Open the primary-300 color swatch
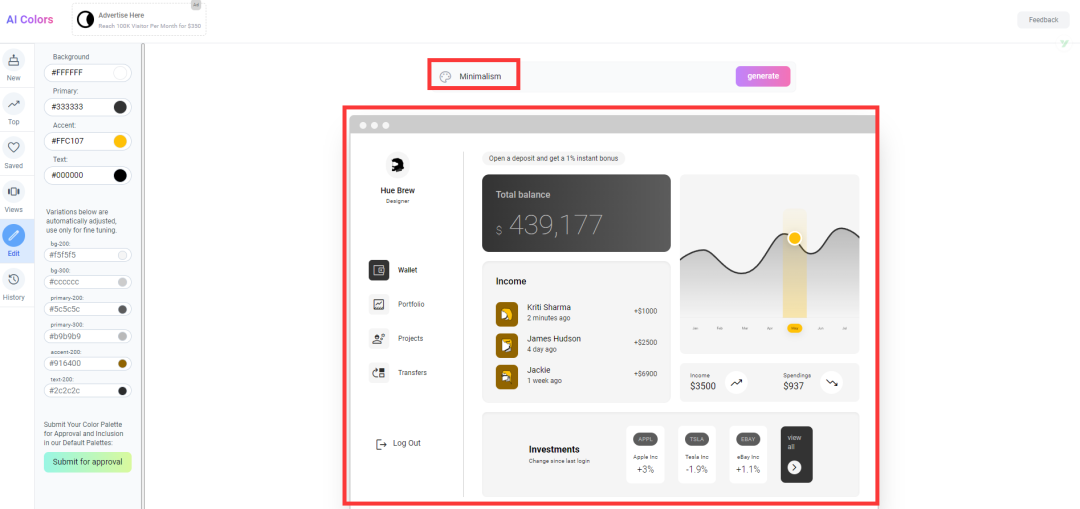The width and height of the screenshot is (1080, 509). click(123, 336)
